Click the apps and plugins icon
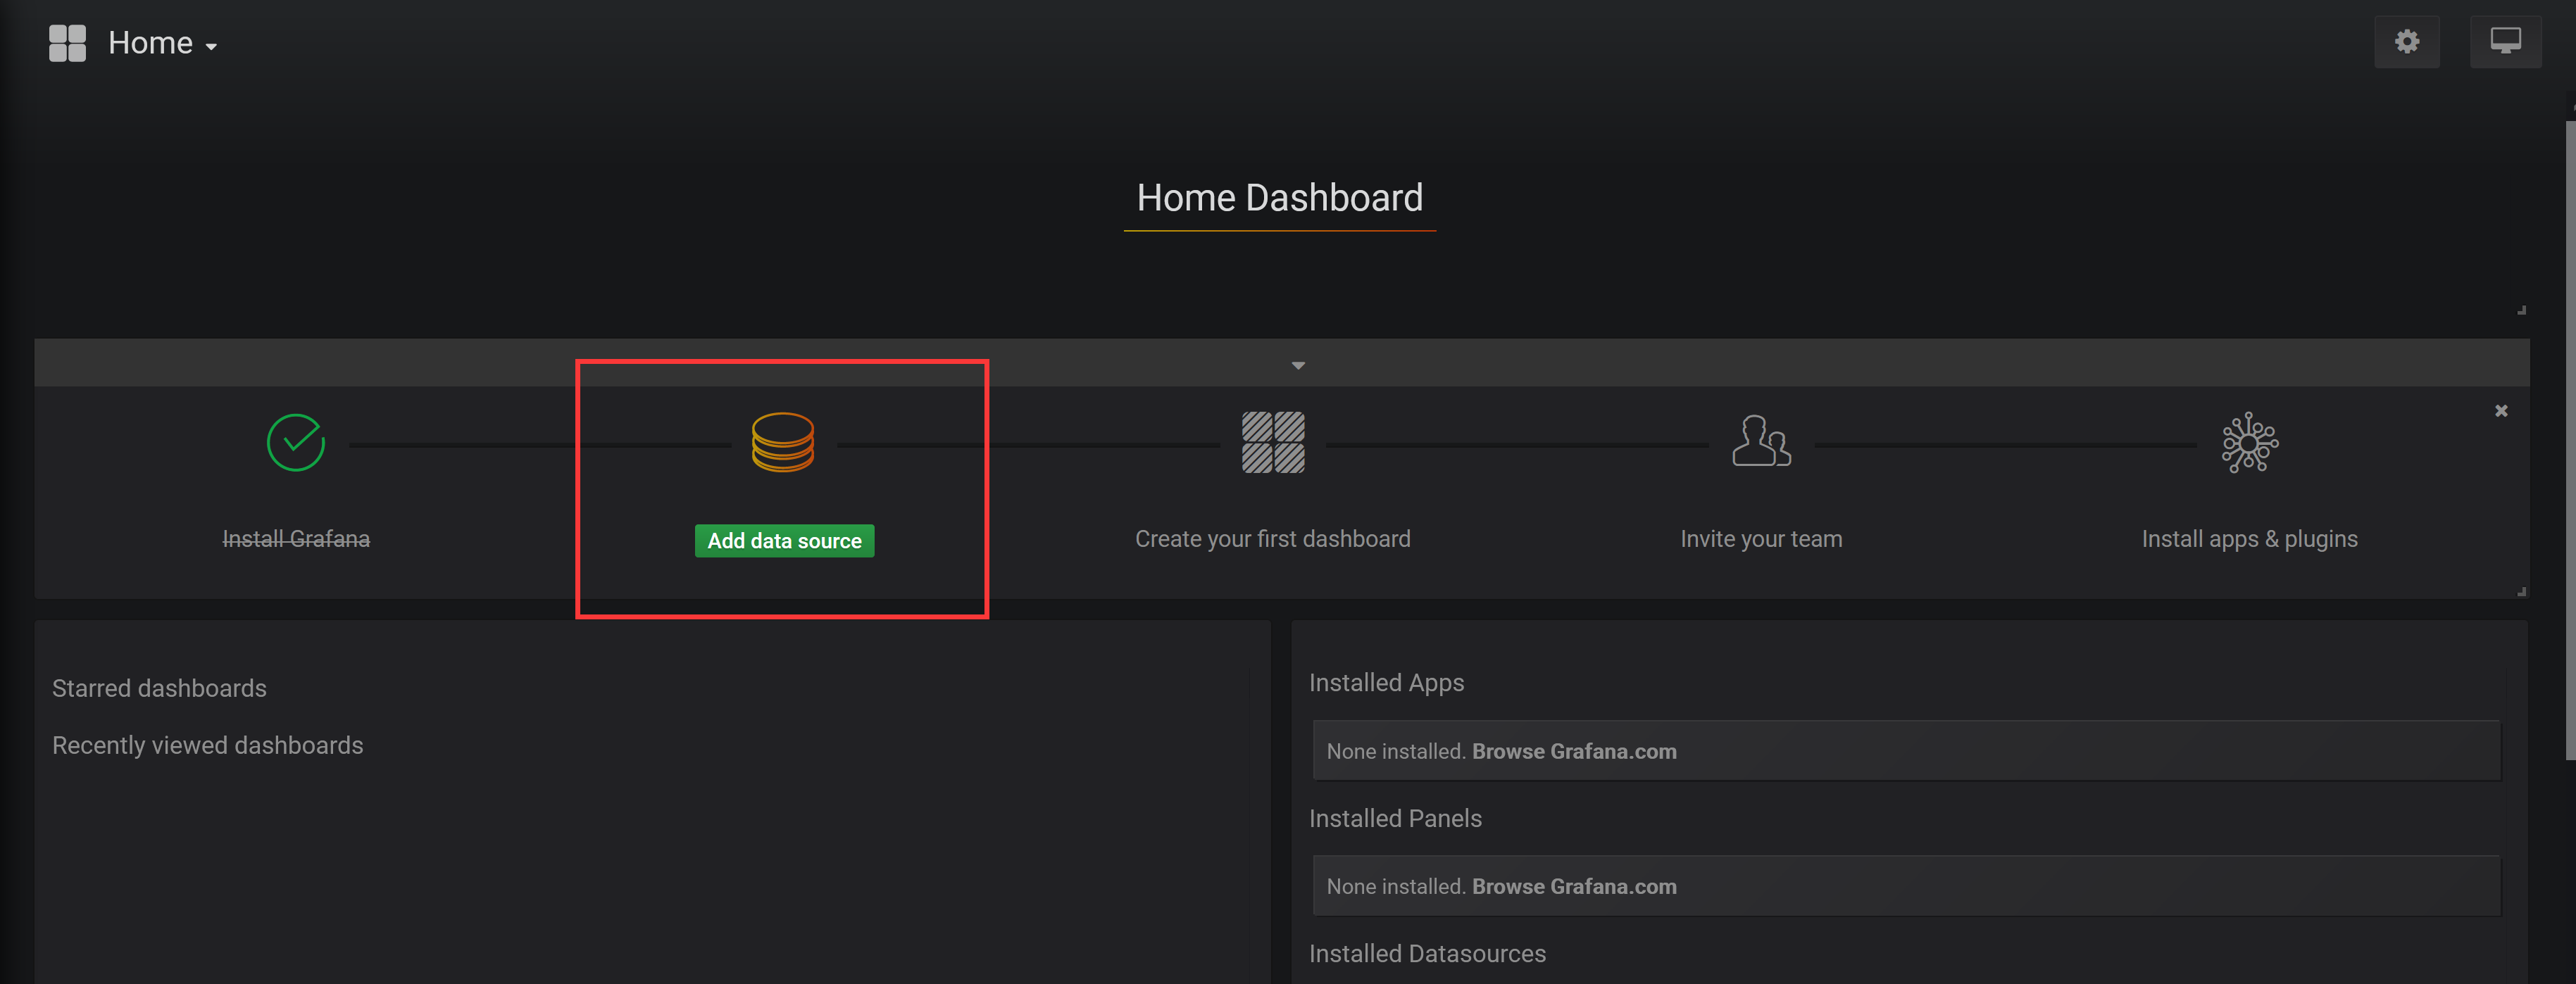 coord(2249,442)
